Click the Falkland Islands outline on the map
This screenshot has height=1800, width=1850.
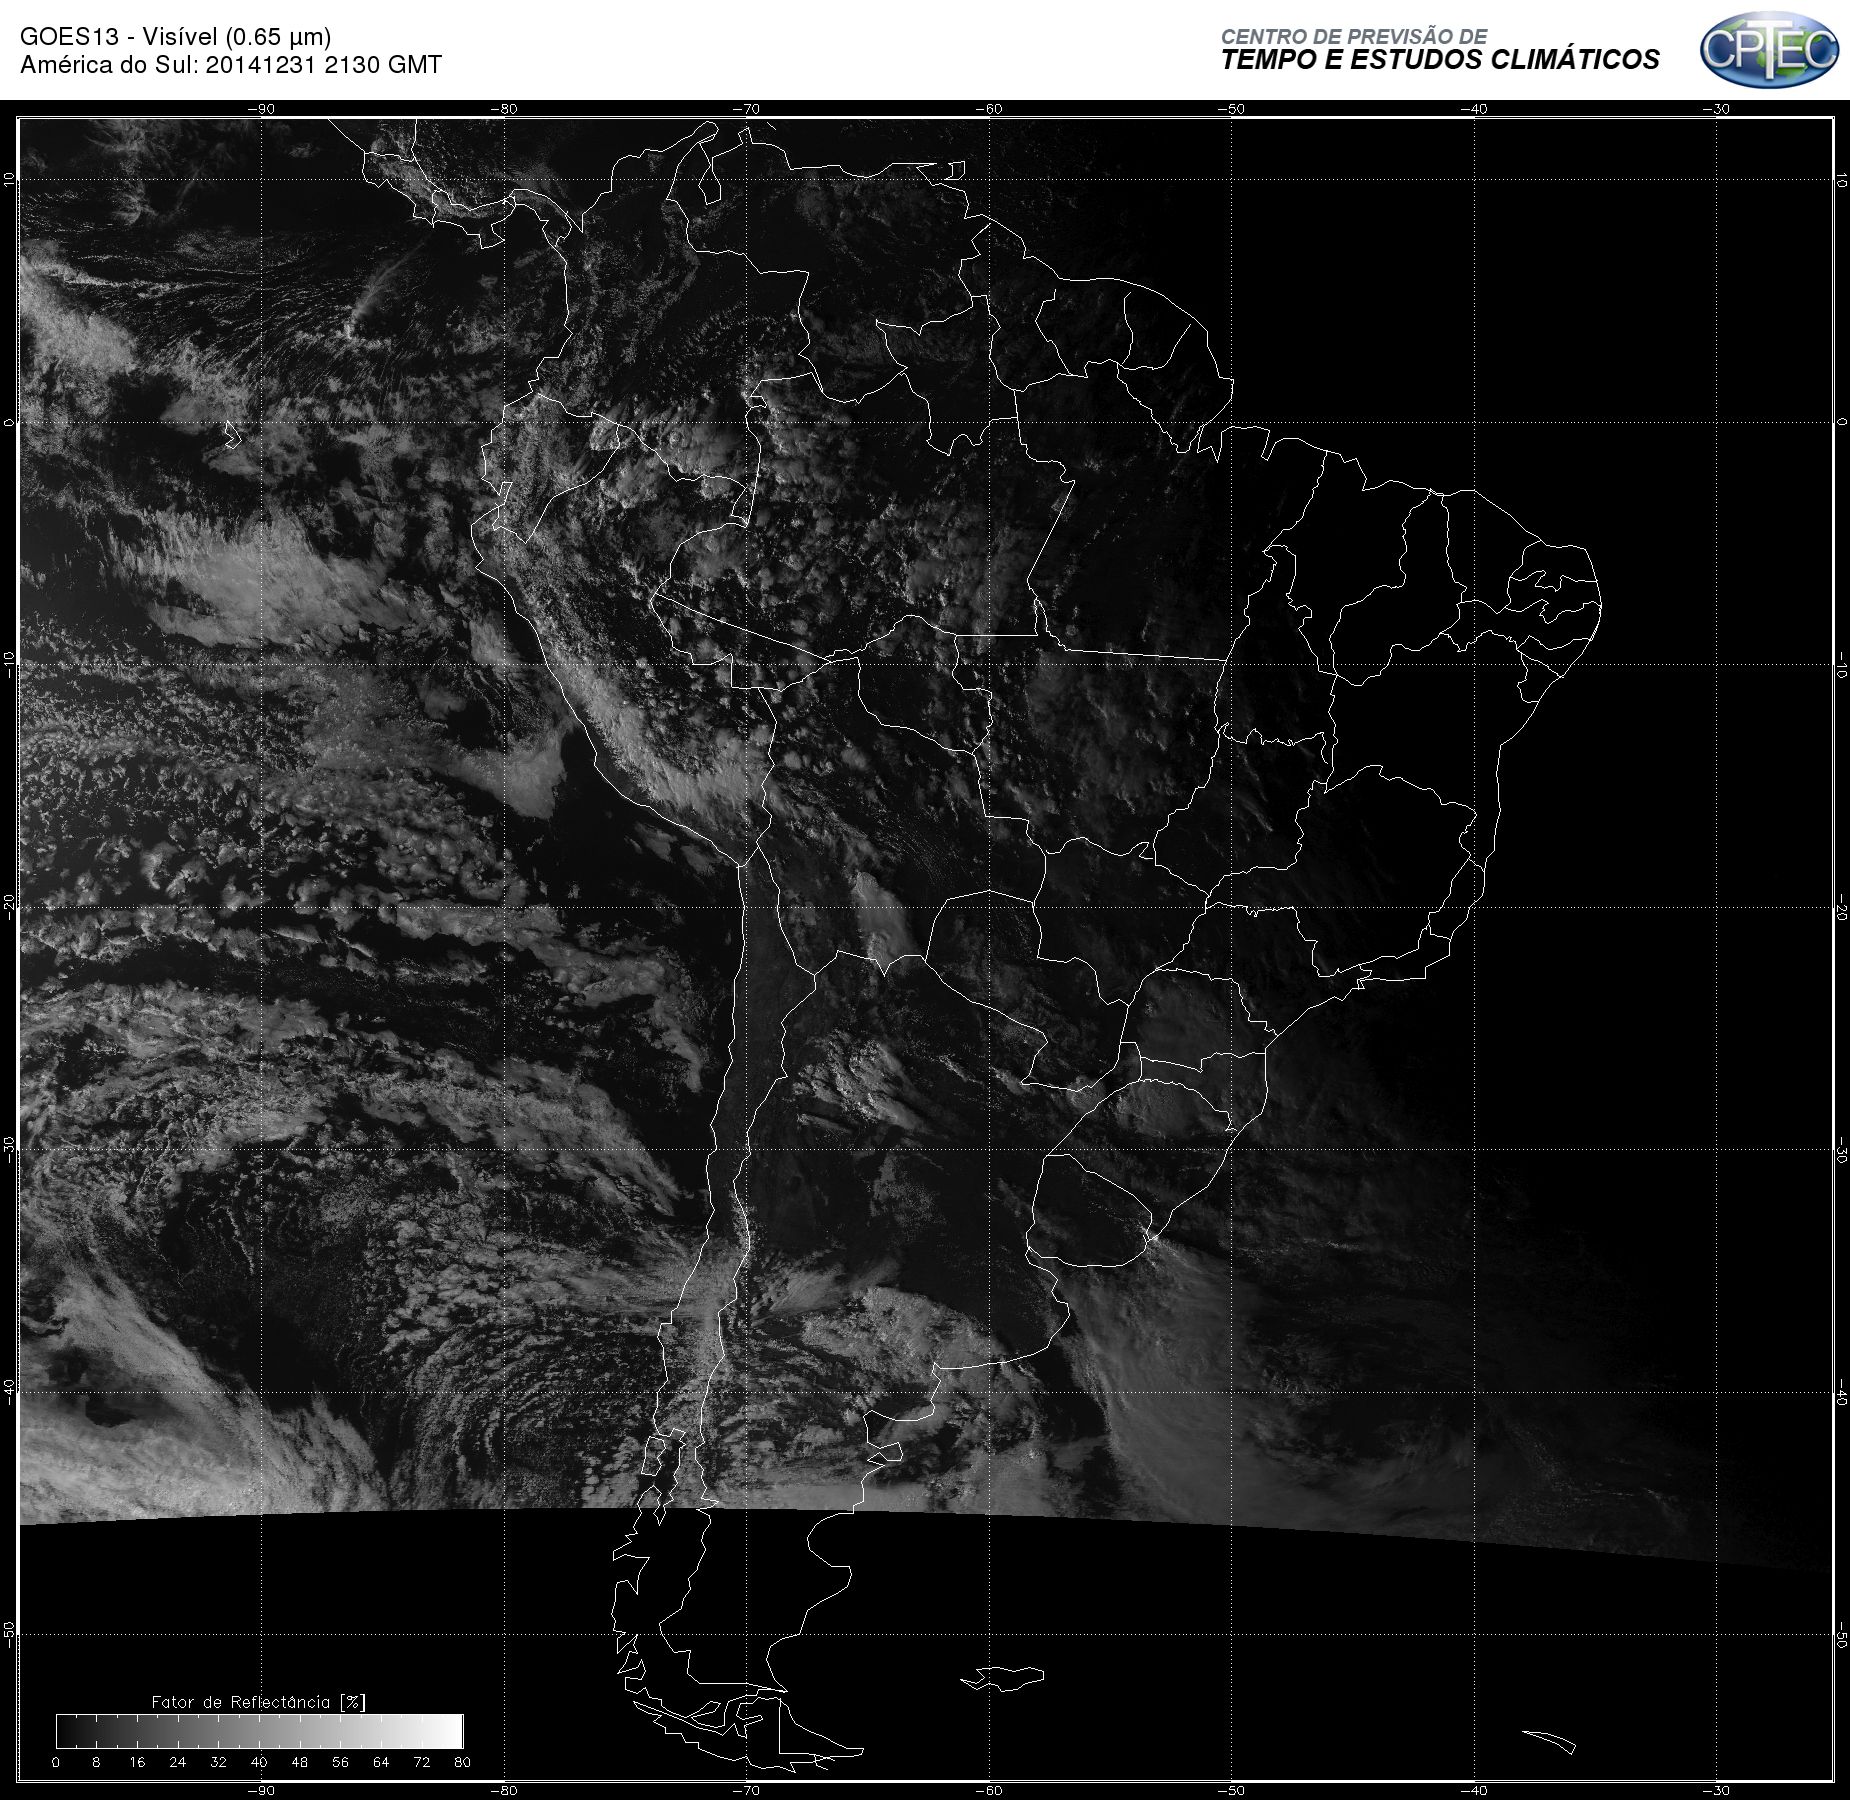point(1004,1678)
